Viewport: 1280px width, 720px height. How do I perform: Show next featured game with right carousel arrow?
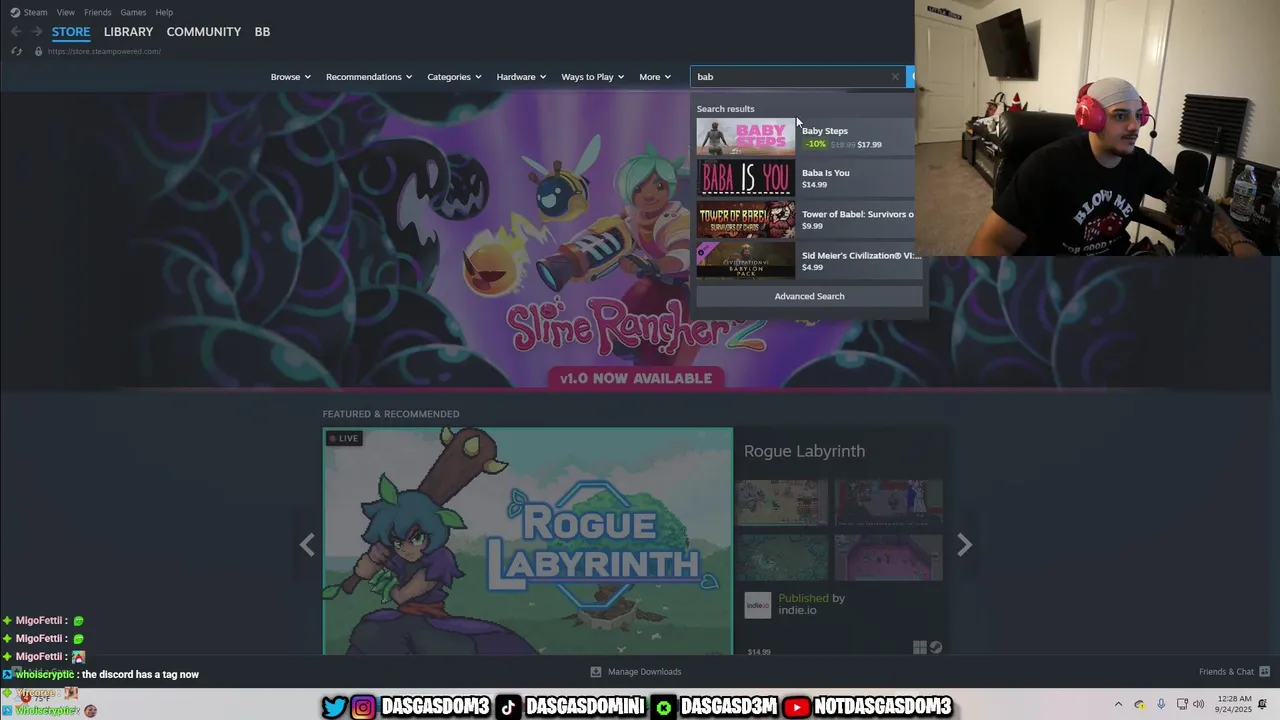click(x=964, y=545)
